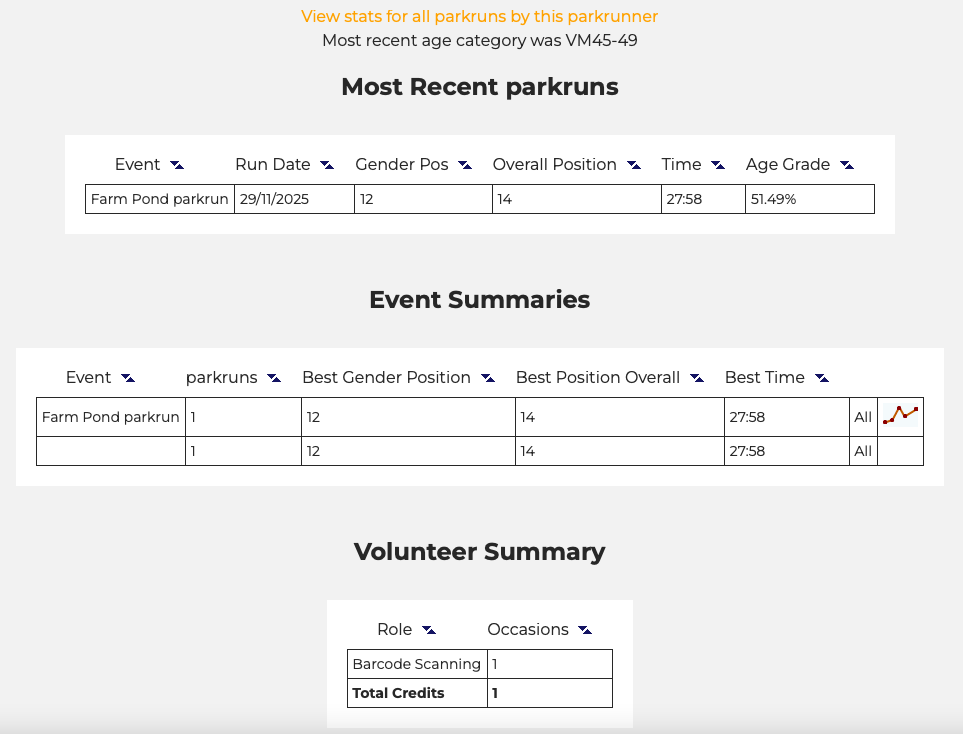Click Age Grade column header text

point(788,164)
